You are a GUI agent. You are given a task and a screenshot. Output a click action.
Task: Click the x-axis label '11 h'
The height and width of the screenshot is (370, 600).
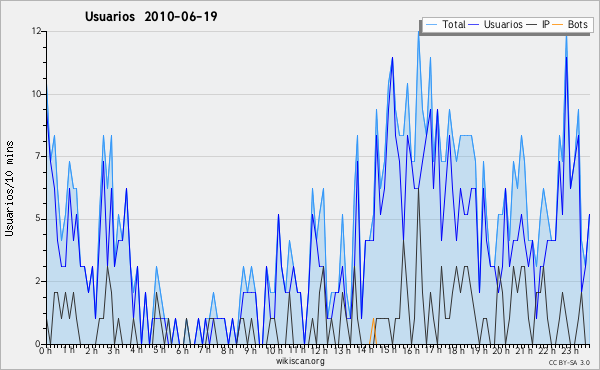coord(297,350)
